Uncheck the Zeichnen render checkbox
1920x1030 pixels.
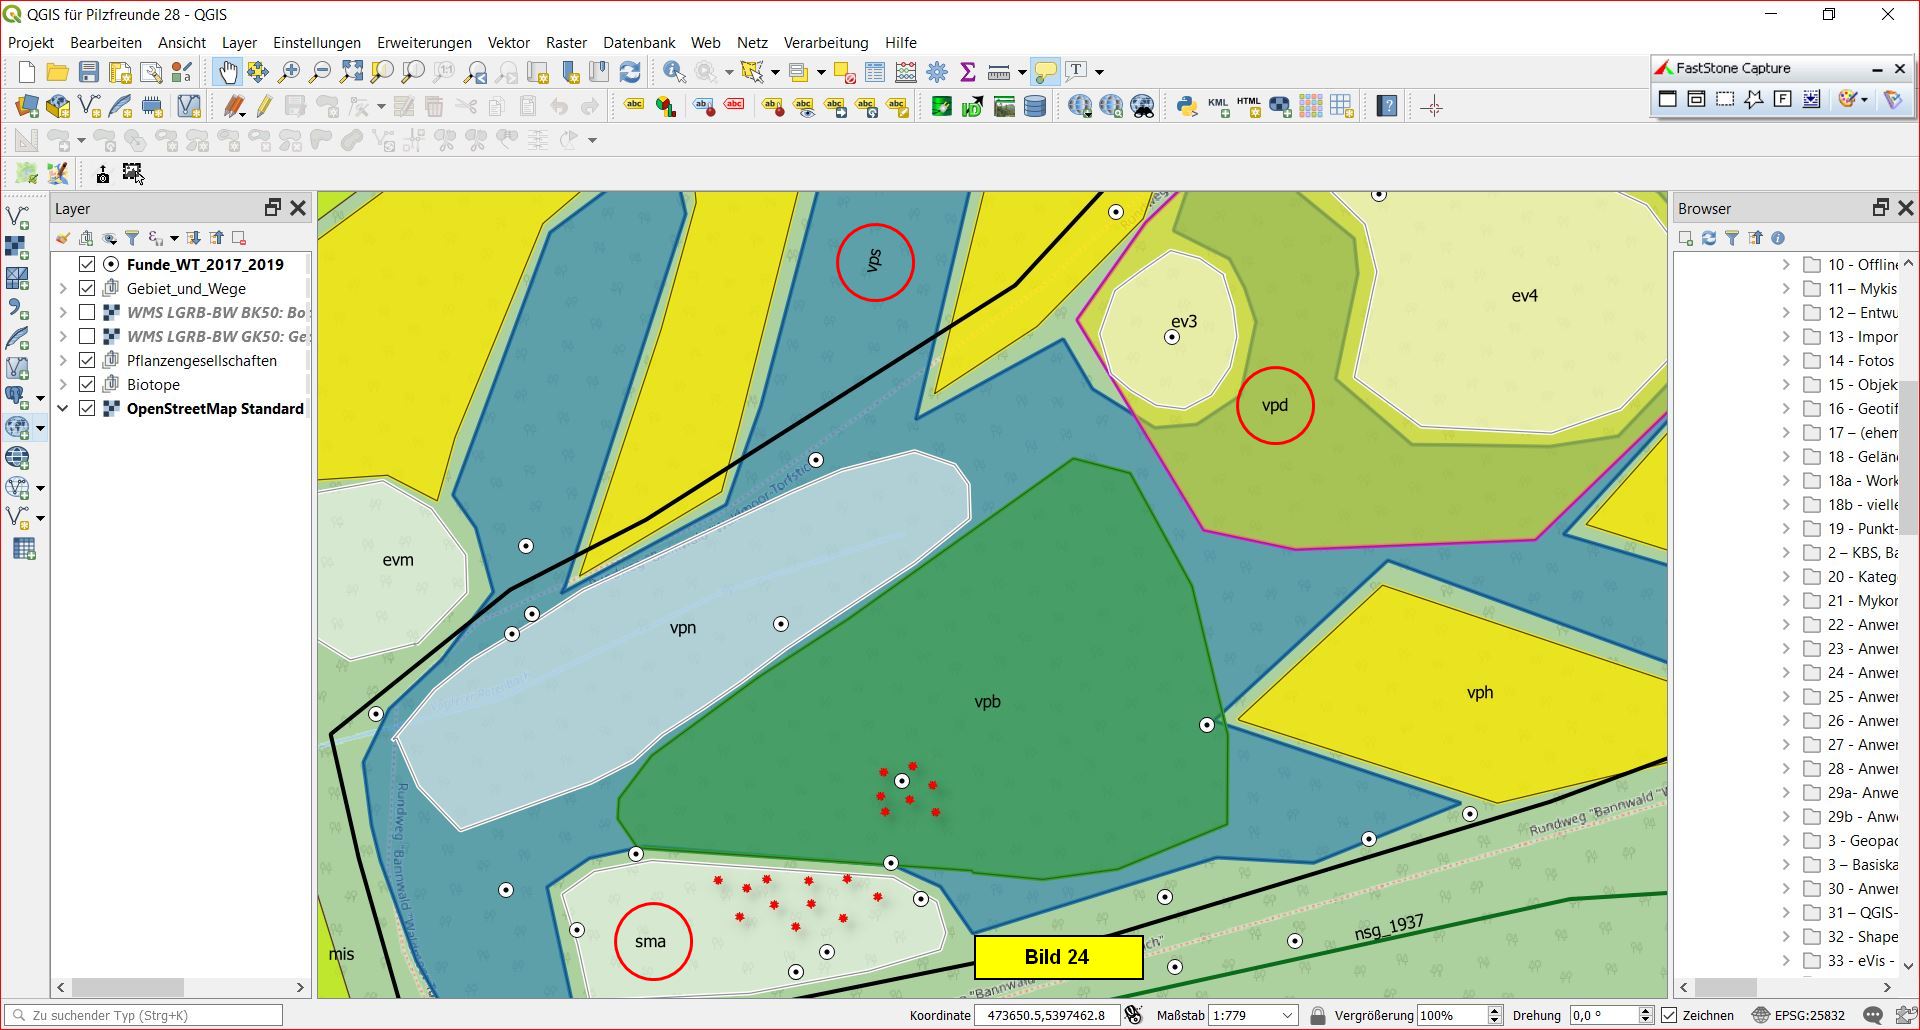(1669, 1015)
